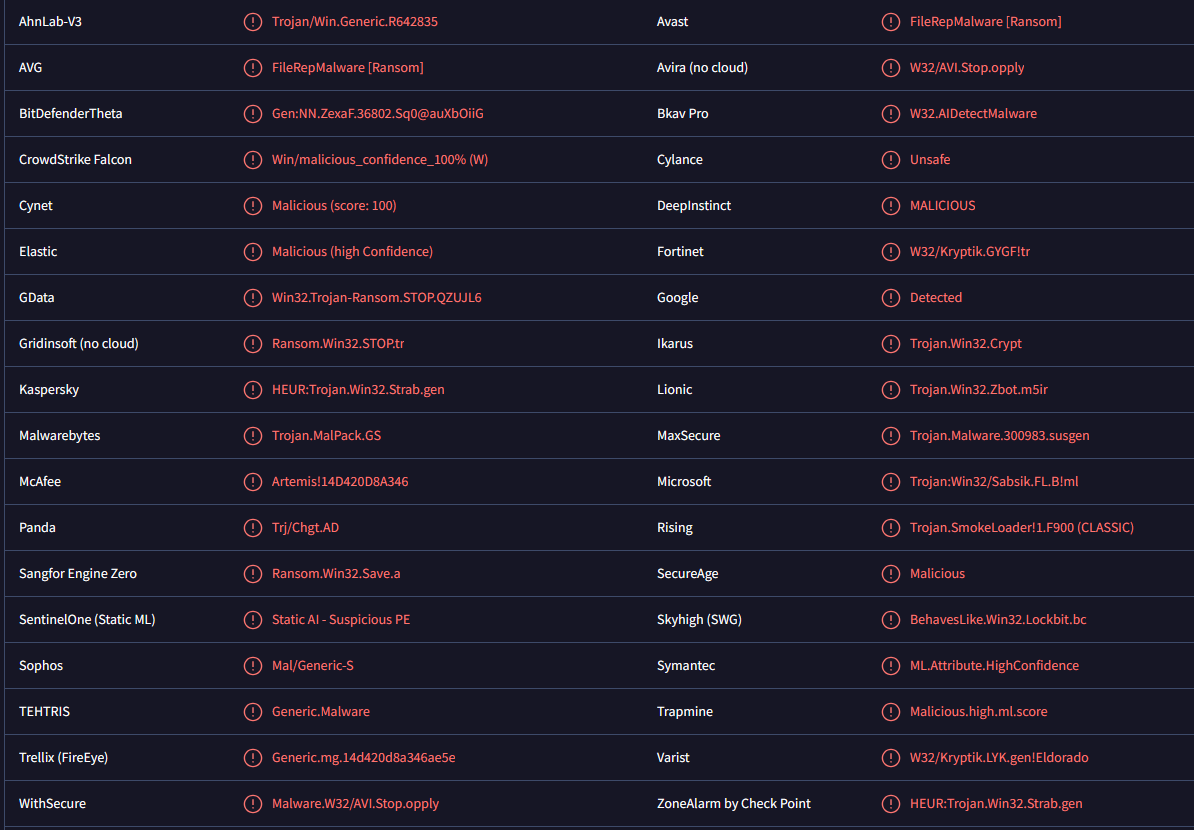Select the BitDefenderTheta vendor name
The height and width of the screenshot is (830, 1194).
pyautogui.click(x=71, y=113)
